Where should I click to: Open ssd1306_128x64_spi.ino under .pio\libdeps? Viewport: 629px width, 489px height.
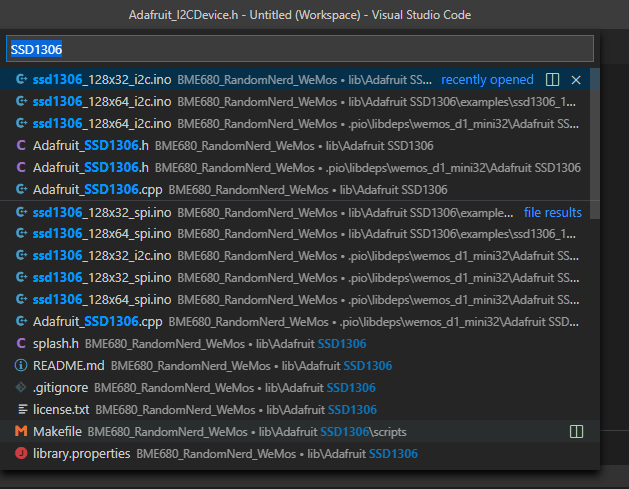point(295,300)
